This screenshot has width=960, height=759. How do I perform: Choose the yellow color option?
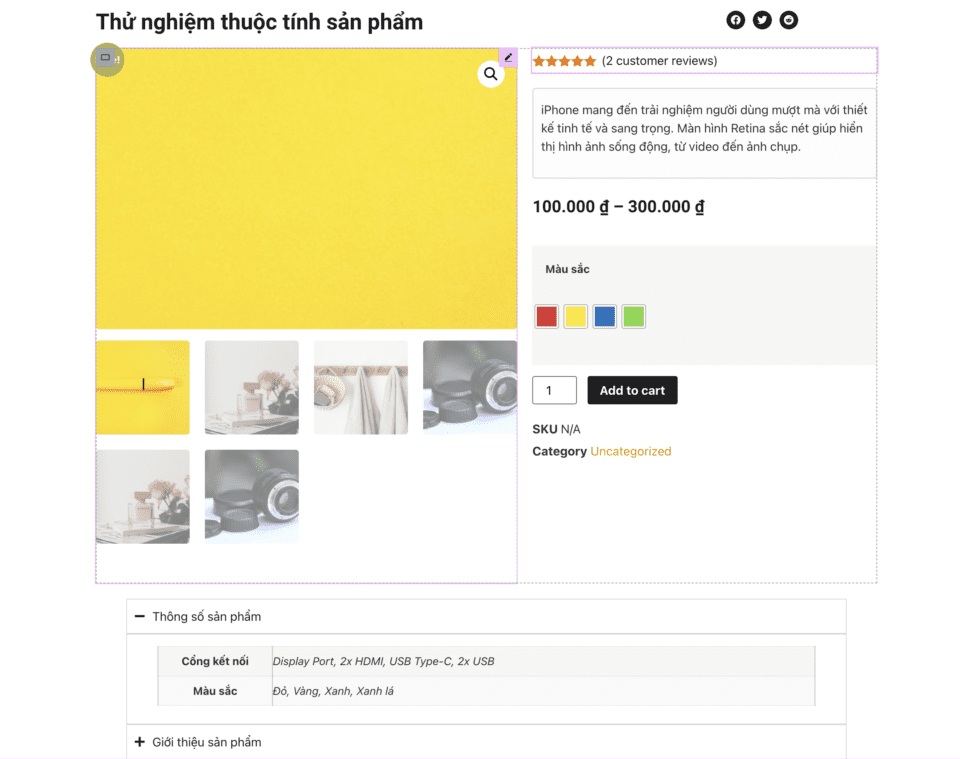575,317
